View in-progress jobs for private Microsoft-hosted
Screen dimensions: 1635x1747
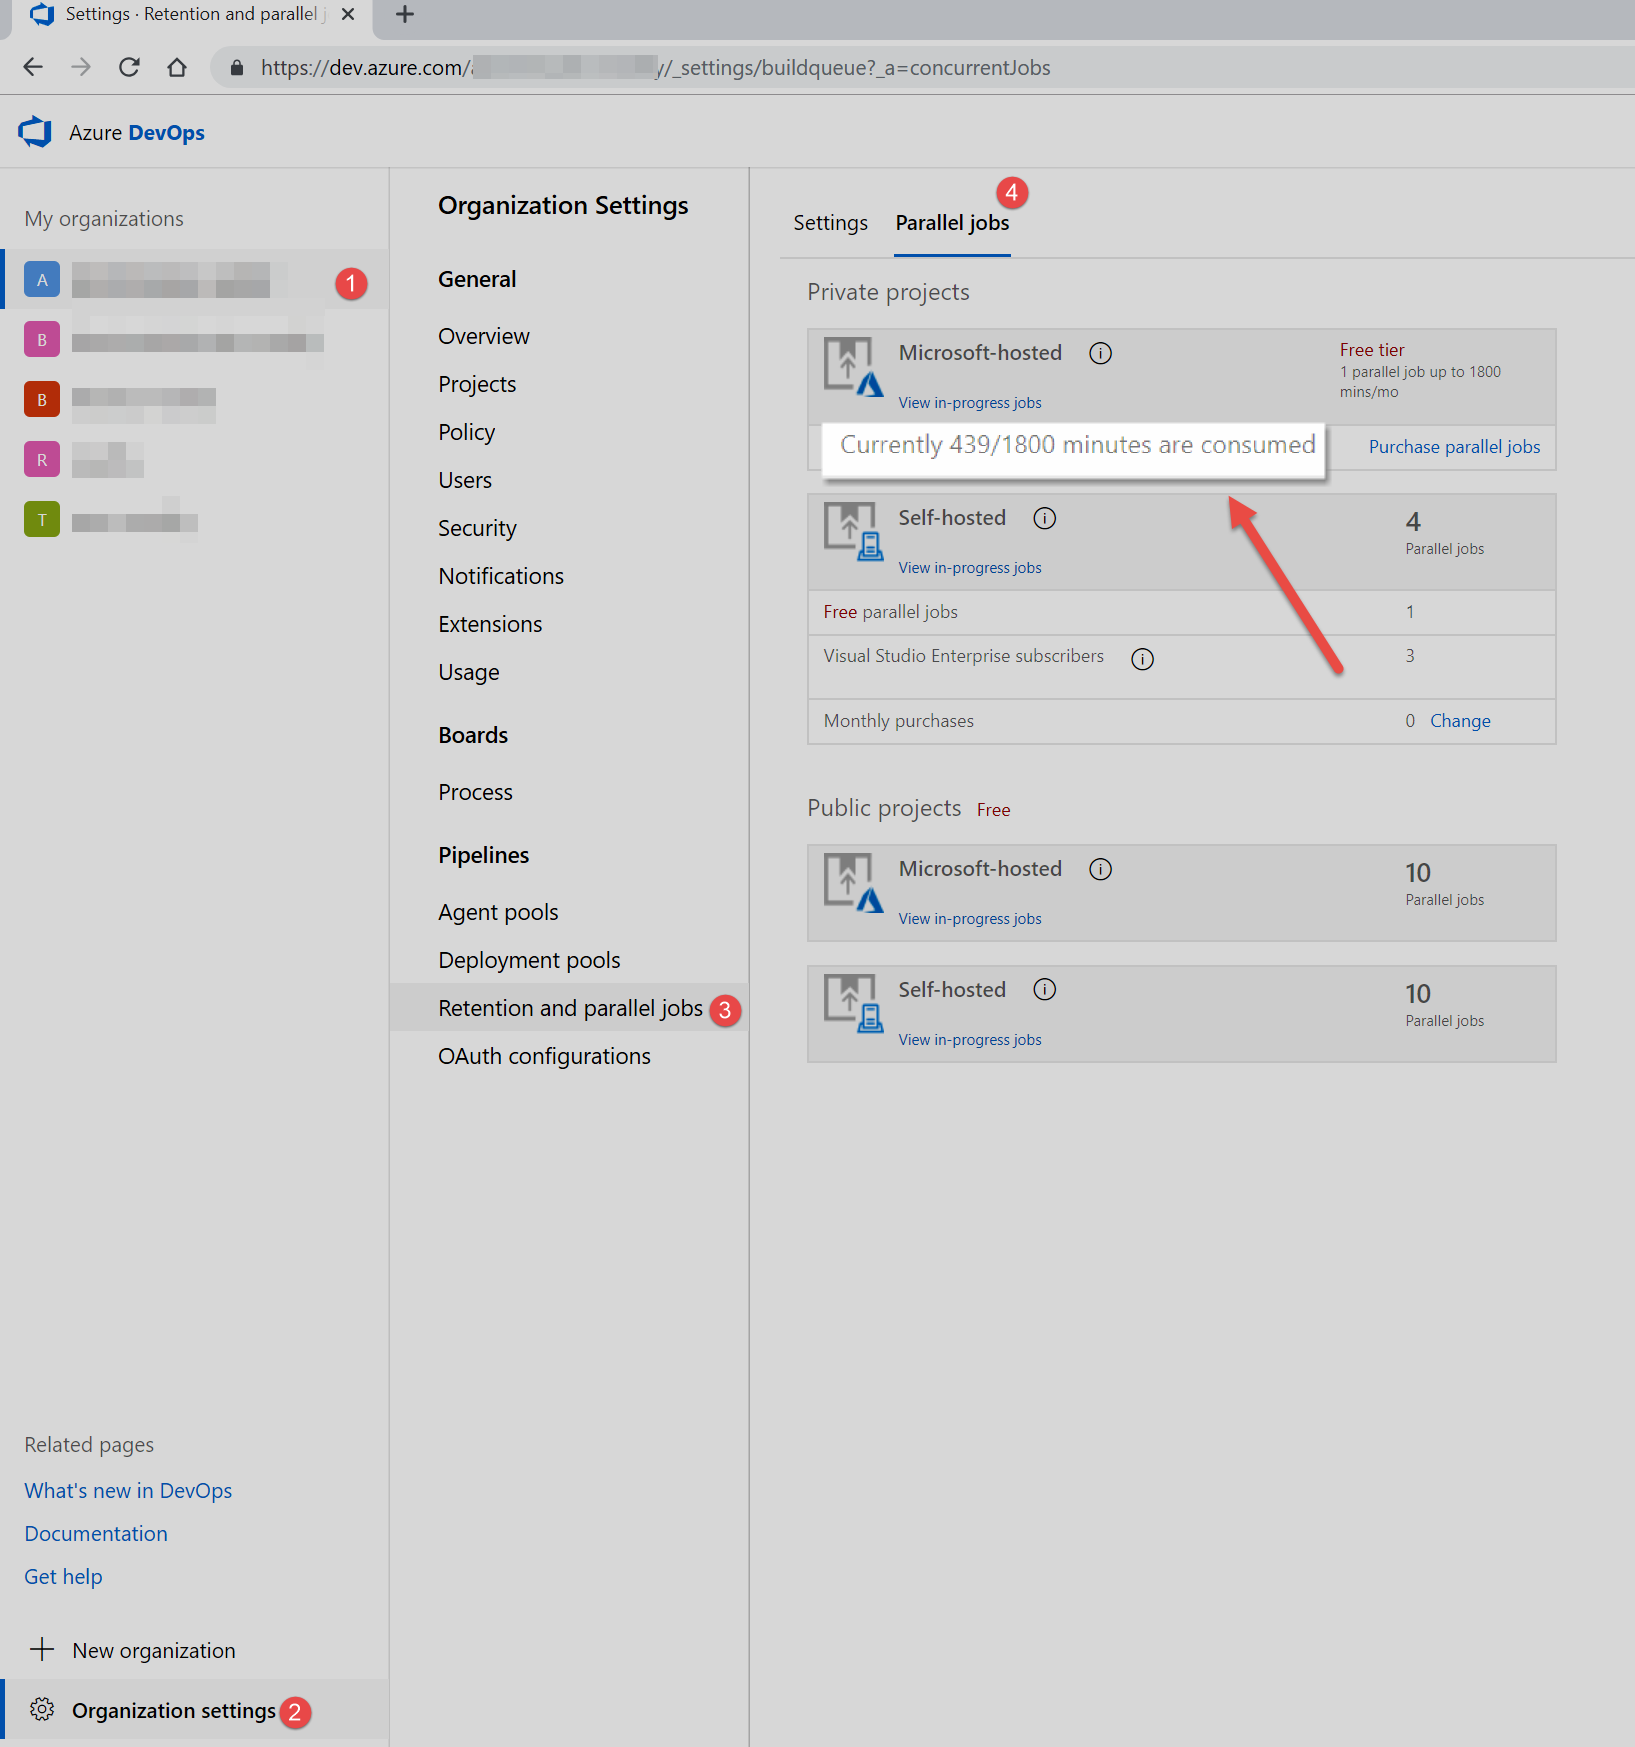coord(969,403)
